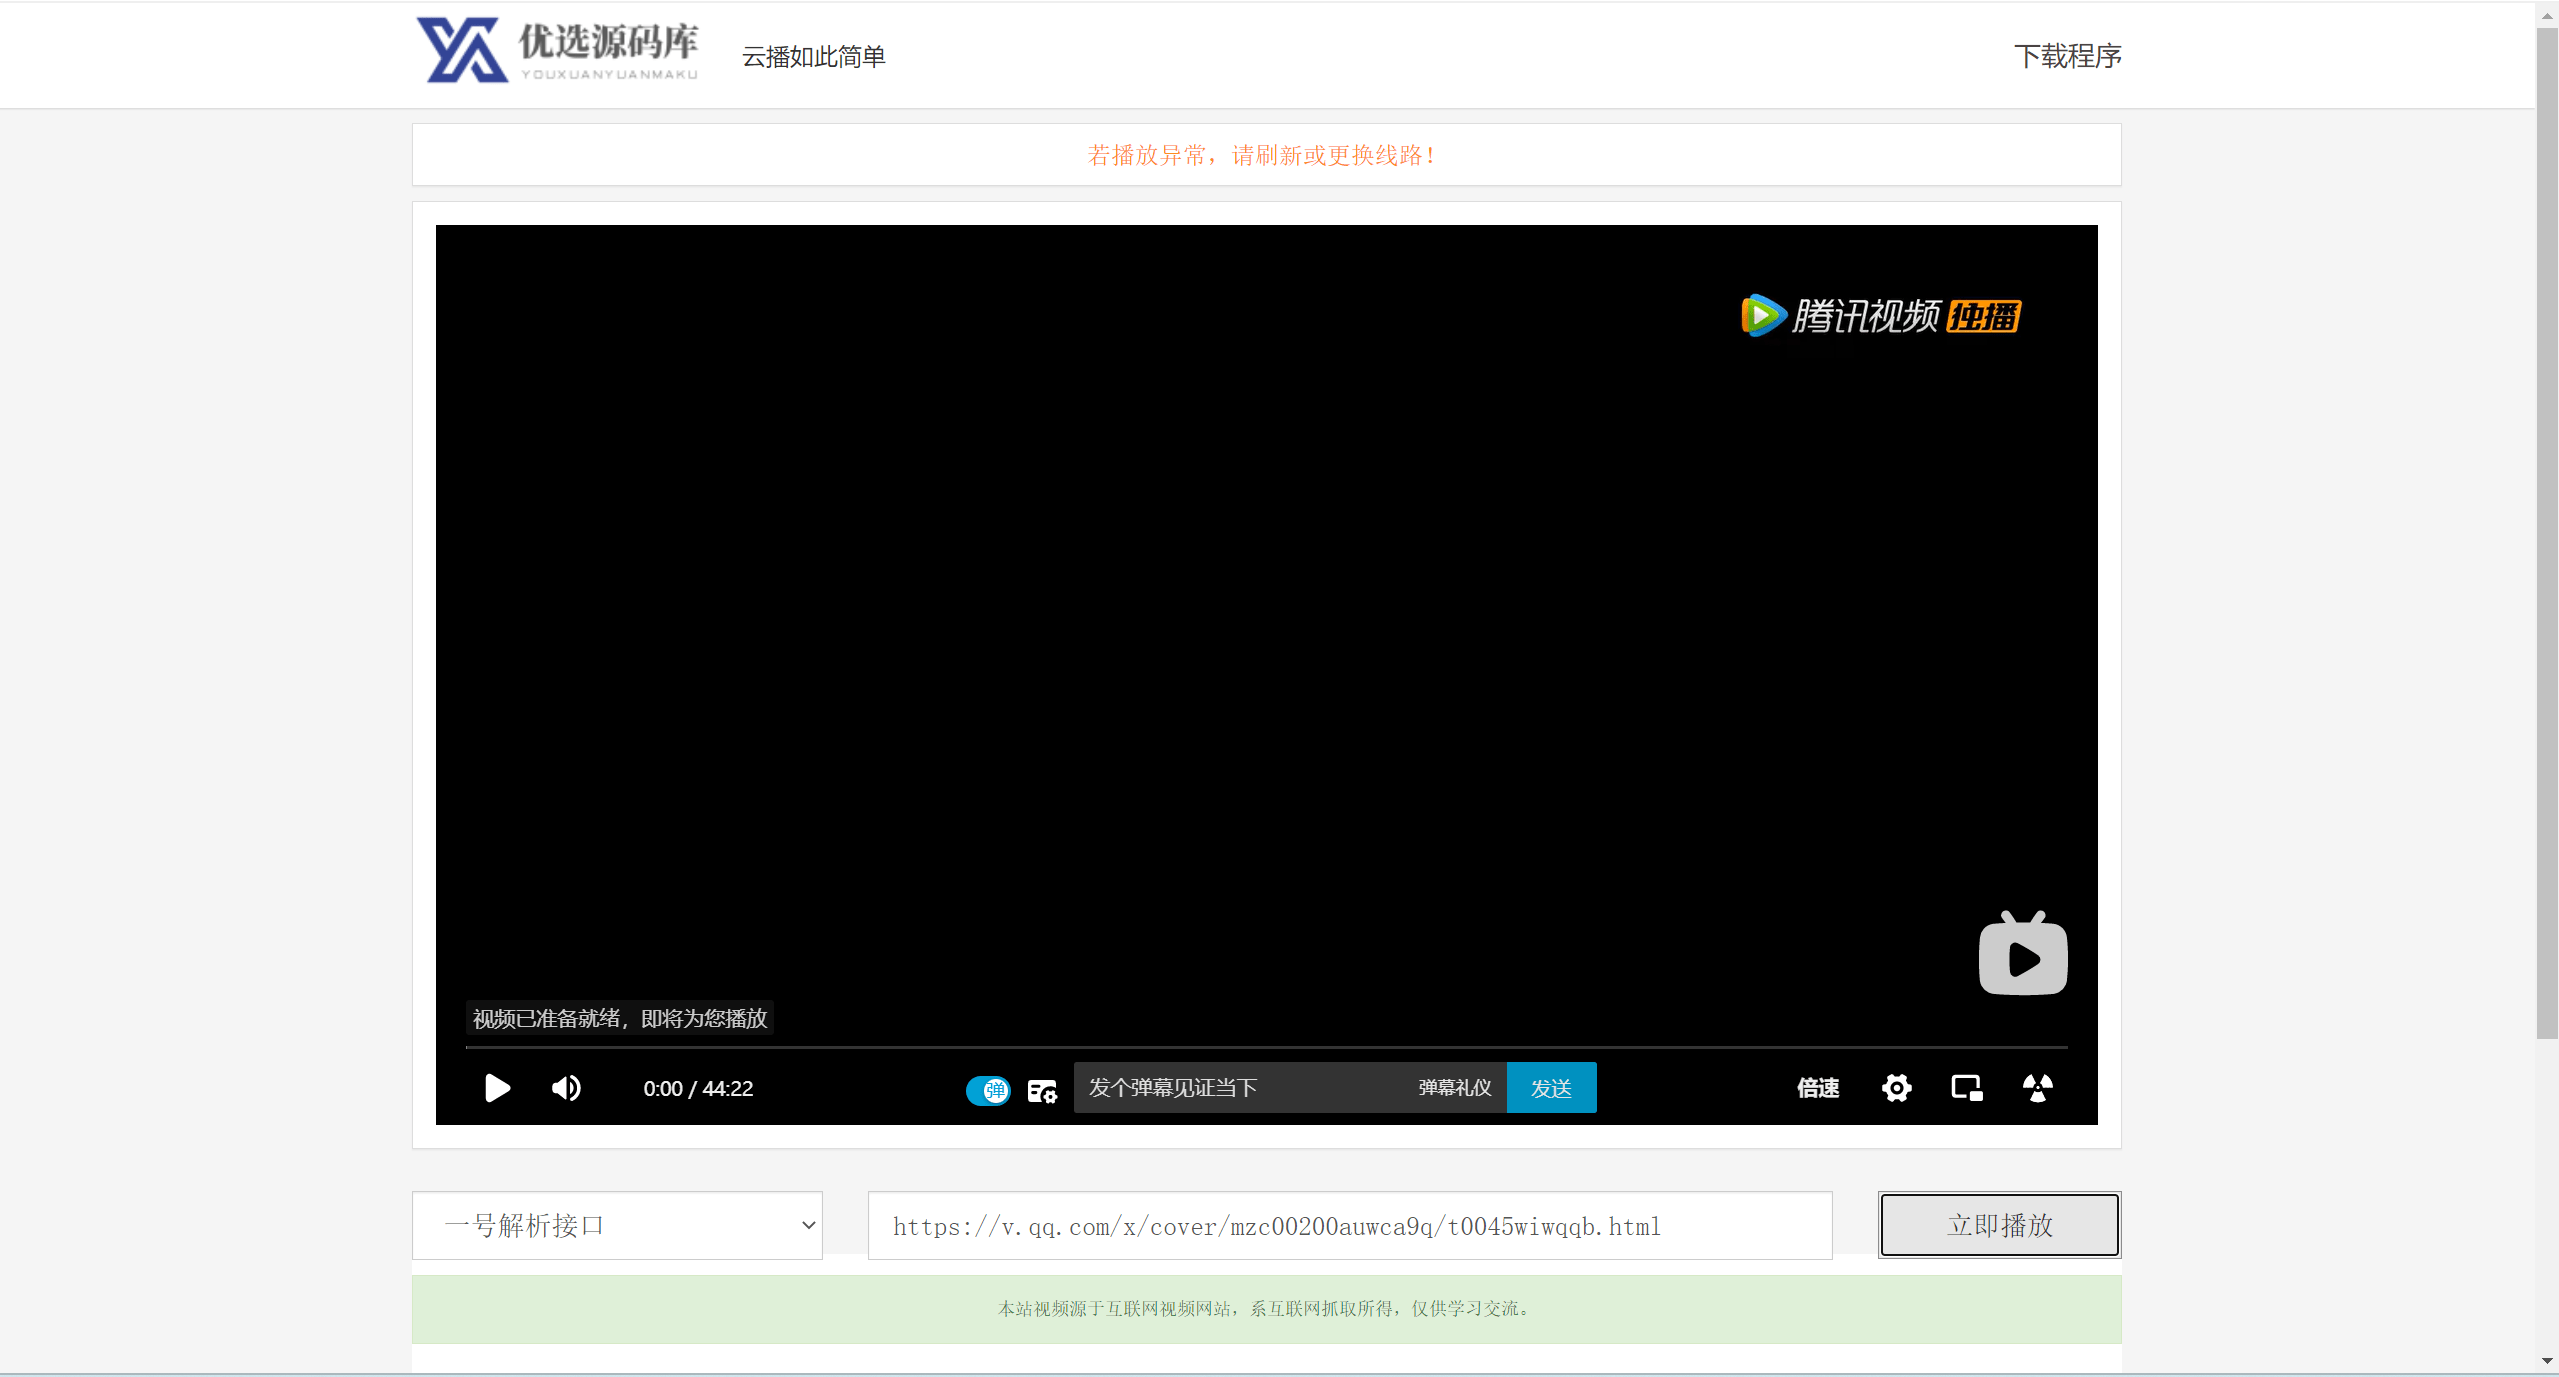2559x1377 pixels.
Task: Mute the video volume speaker icon
Action: [x=566, y=1088]
